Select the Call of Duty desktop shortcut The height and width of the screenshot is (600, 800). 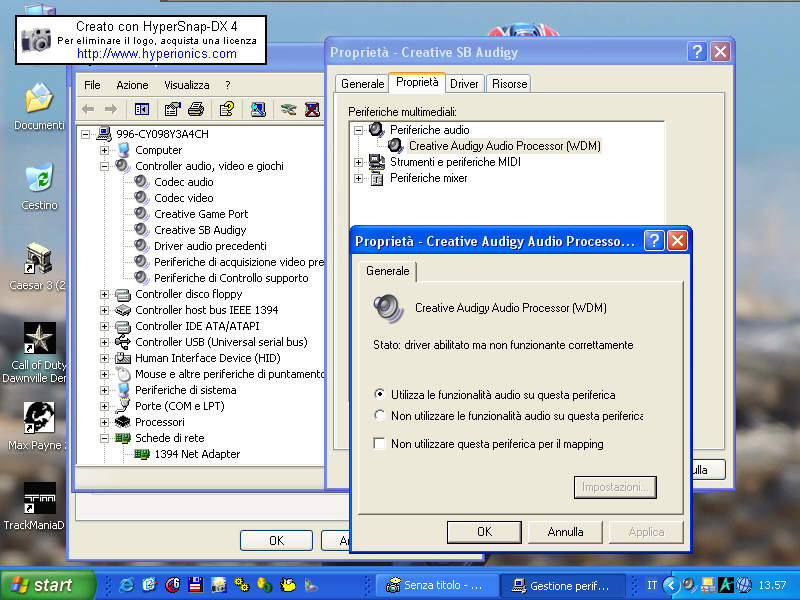tap(40, 338)
